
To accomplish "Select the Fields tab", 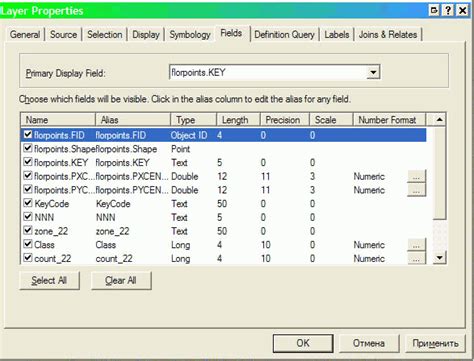I will pos(231,33).
